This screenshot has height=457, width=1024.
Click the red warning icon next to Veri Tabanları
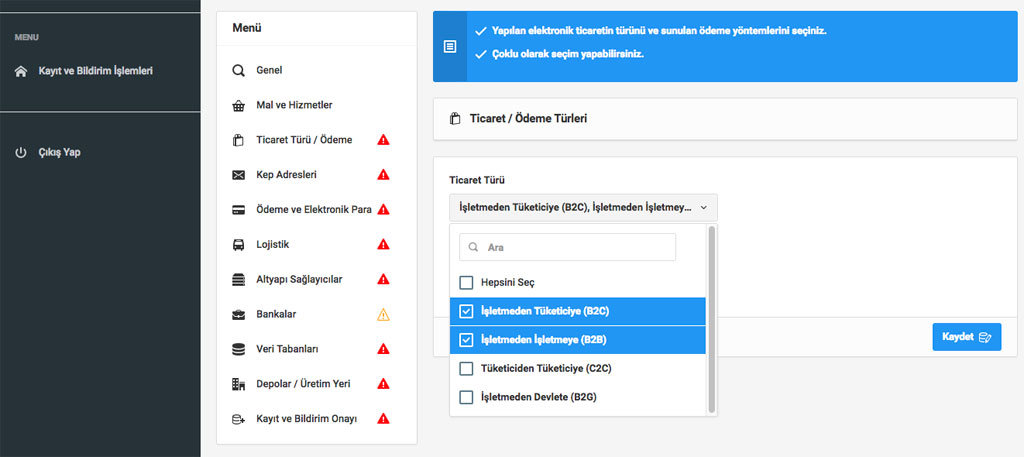coord(383,349)
